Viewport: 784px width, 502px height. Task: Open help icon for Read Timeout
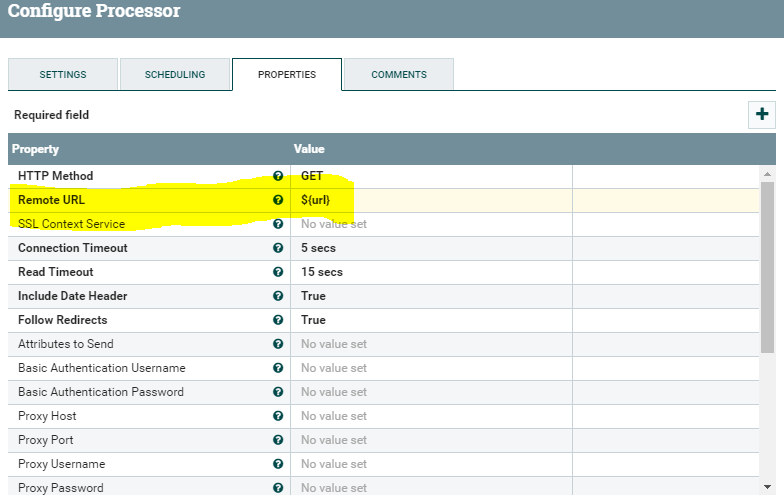(278, 272)
